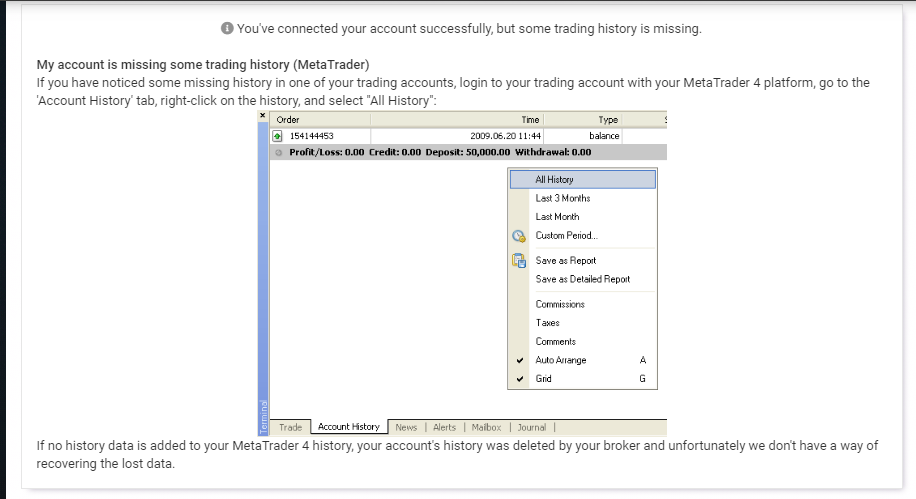Click order number 154144453

[311, 136]
